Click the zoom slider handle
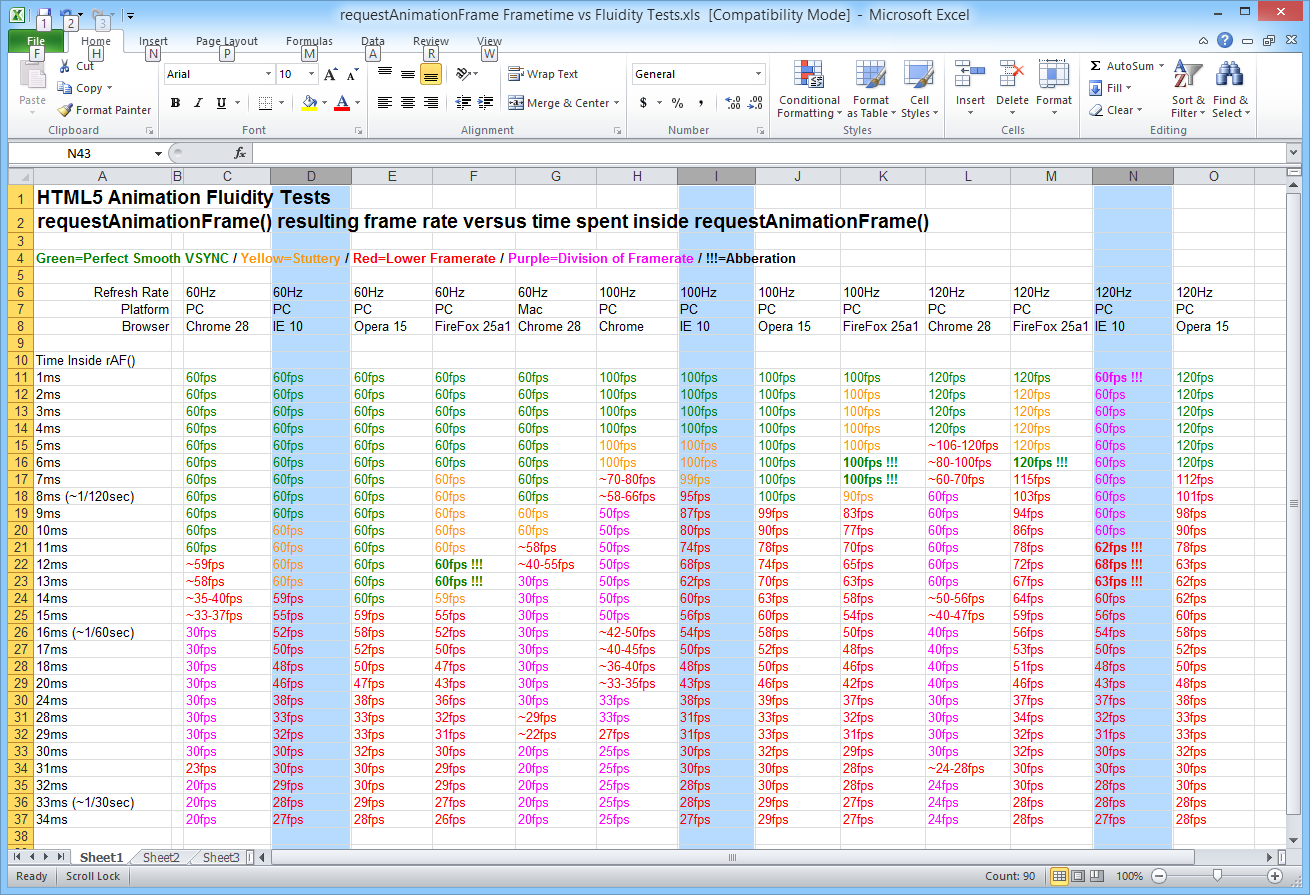The image size is (1310, 895). 1217,876
